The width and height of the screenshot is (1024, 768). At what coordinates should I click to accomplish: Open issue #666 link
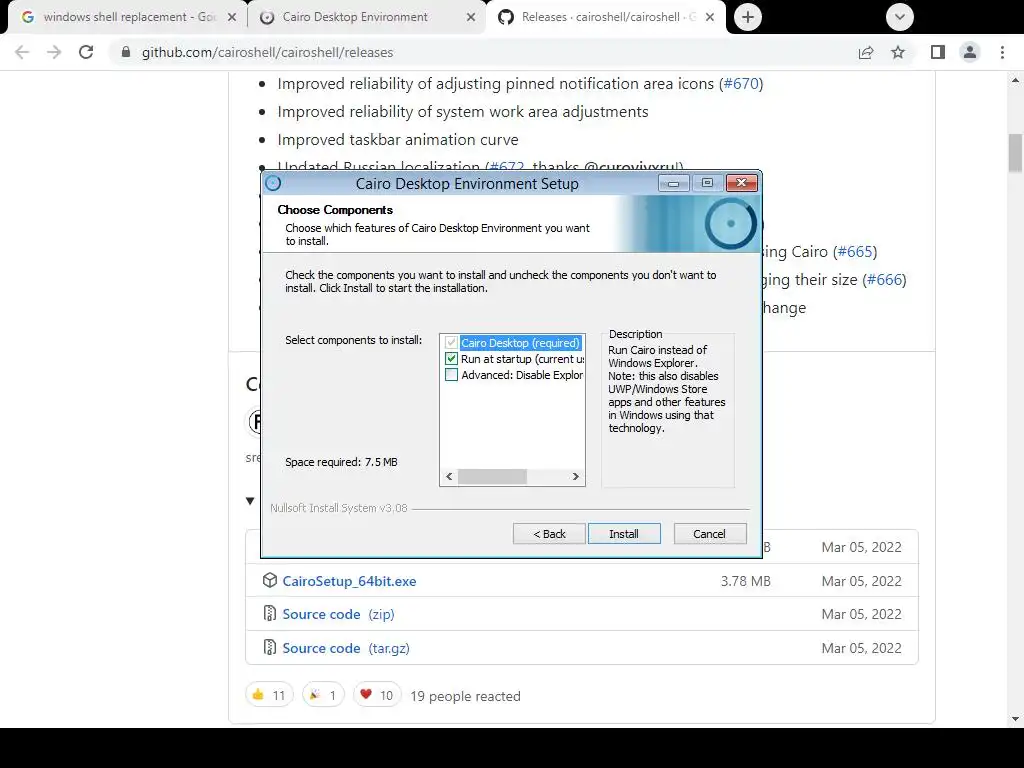[884, 280]
